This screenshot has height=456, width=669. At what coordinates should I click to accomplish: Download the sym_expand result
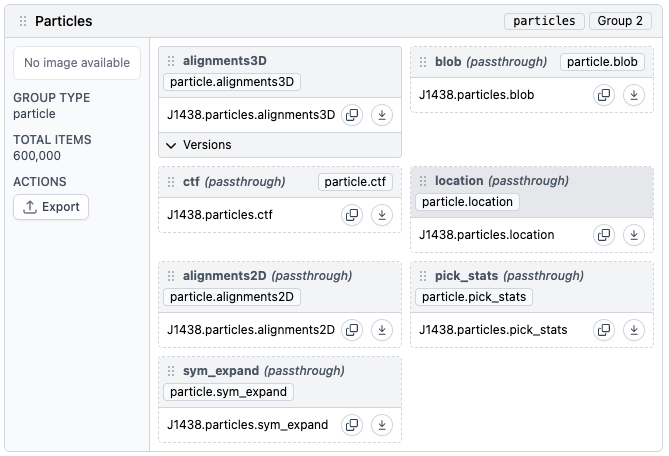tap(382, 425)
